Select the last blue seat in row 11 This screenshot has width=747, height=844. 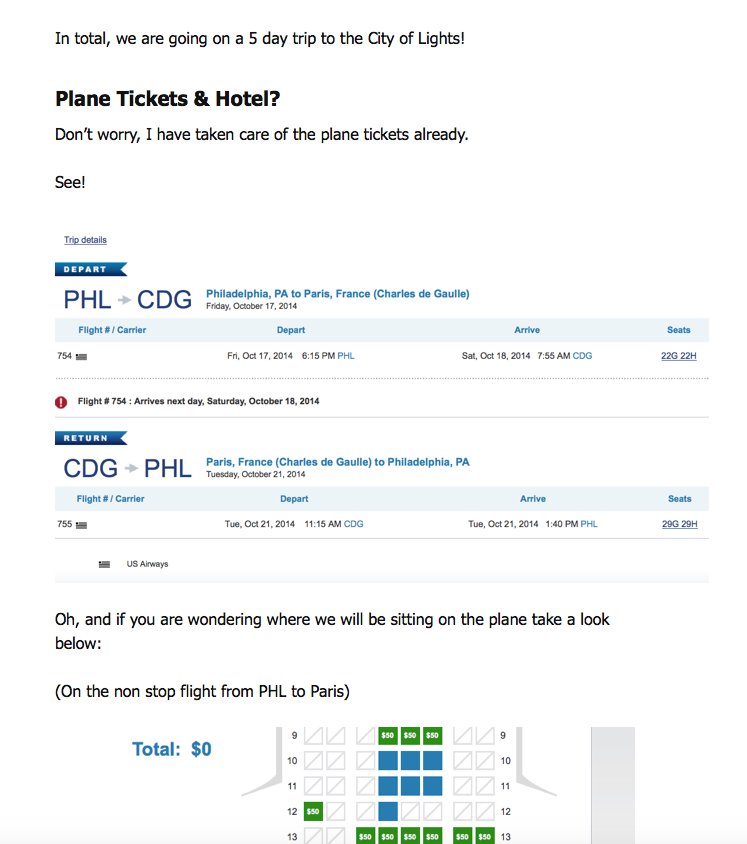point(432,786)
